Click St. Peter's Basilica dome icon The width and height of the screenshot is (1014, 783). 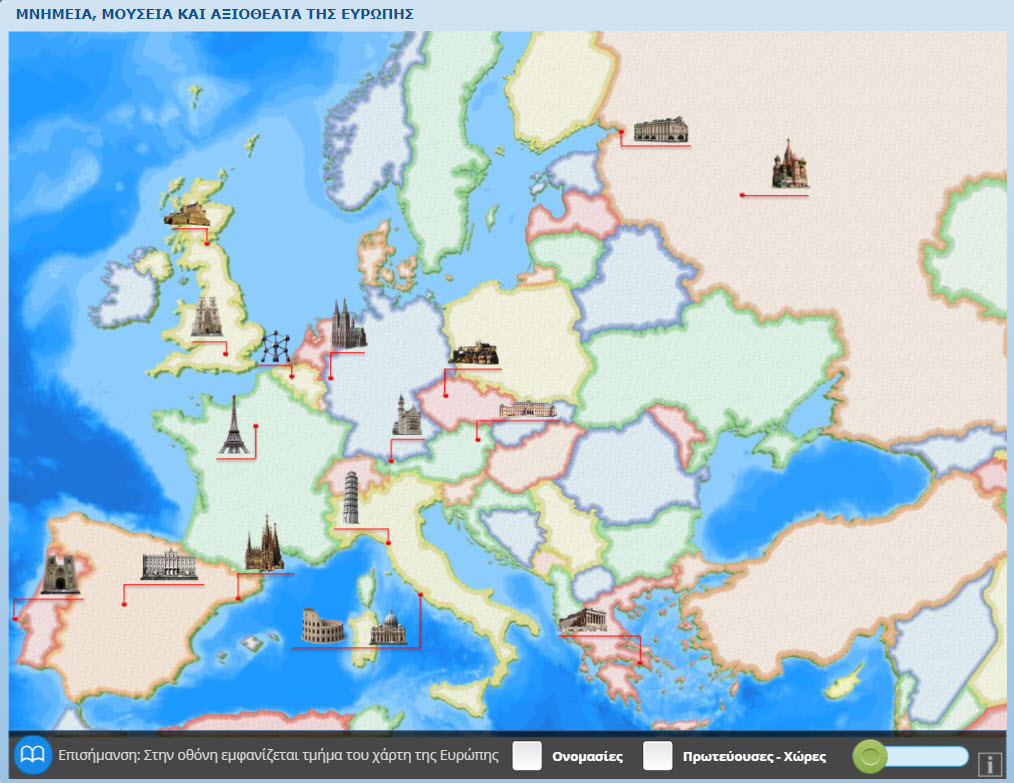(x=389, y=628)
